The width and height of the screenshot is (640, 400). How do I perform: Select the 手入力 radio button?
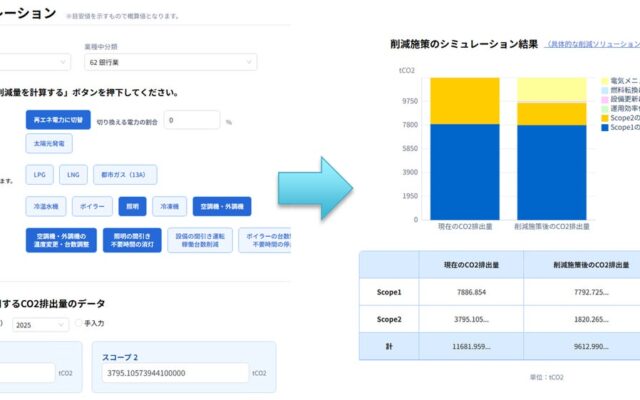79,323
